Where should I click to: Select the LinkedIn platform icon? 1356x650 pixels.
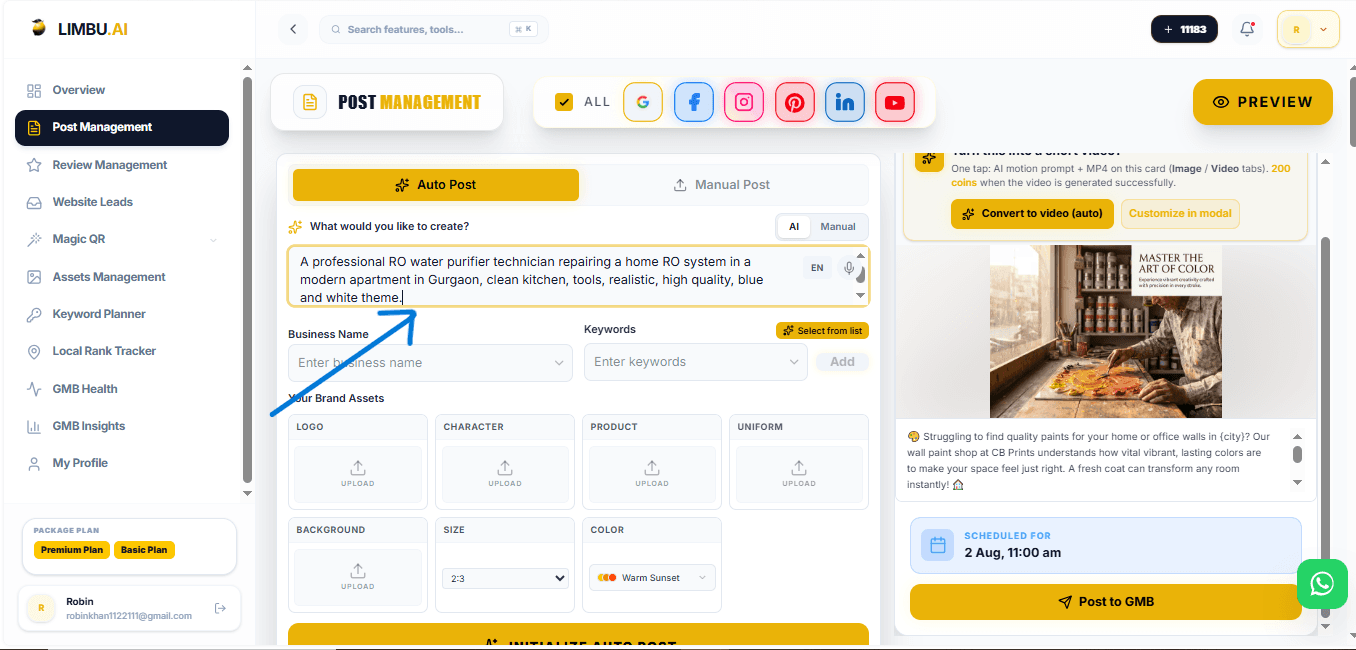click(x=845, y=102)
